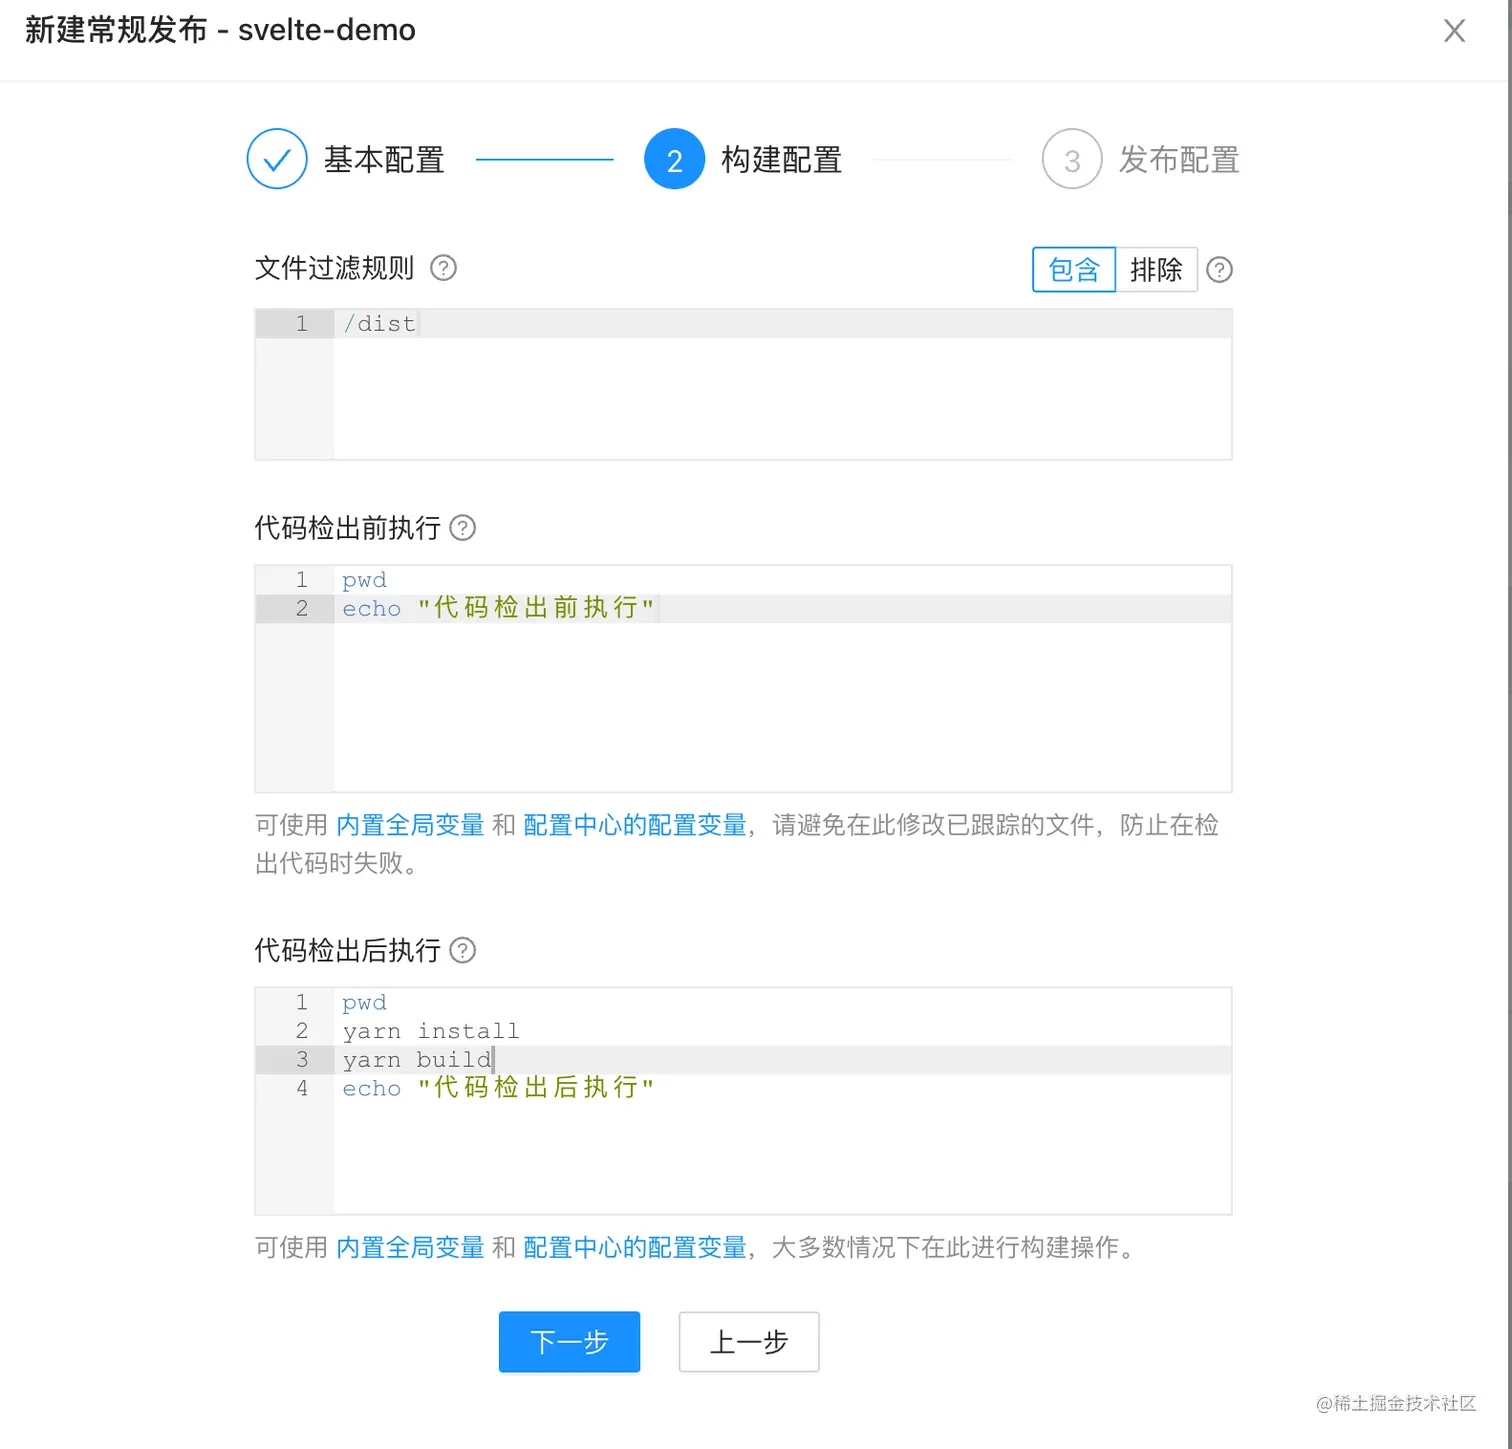Jump to the 发布配置 step label
This screenshot has width=1512, height=1449.
pos(1179,160)
